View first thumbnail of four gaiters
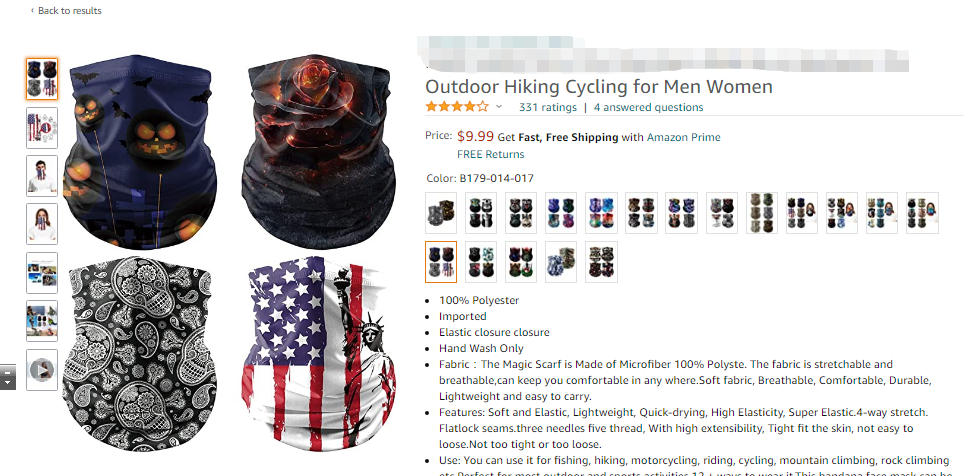The image size is (972, 476). pos(42,79)
